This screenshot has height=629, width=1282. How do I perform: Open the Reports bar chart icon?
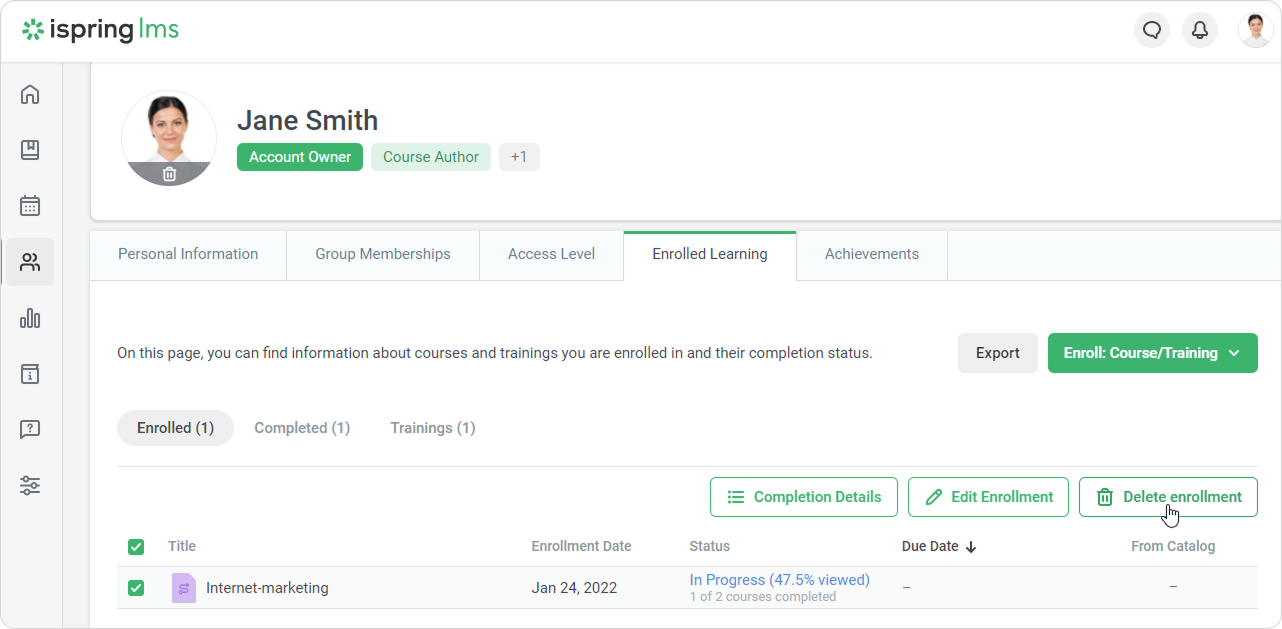[30, 319]
